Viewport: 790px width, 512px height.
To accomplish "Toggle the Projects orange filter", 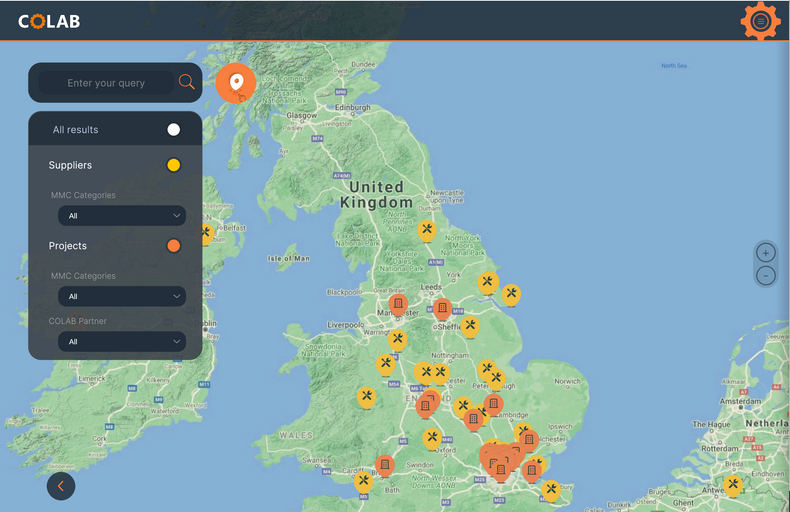I will [174, 246].
